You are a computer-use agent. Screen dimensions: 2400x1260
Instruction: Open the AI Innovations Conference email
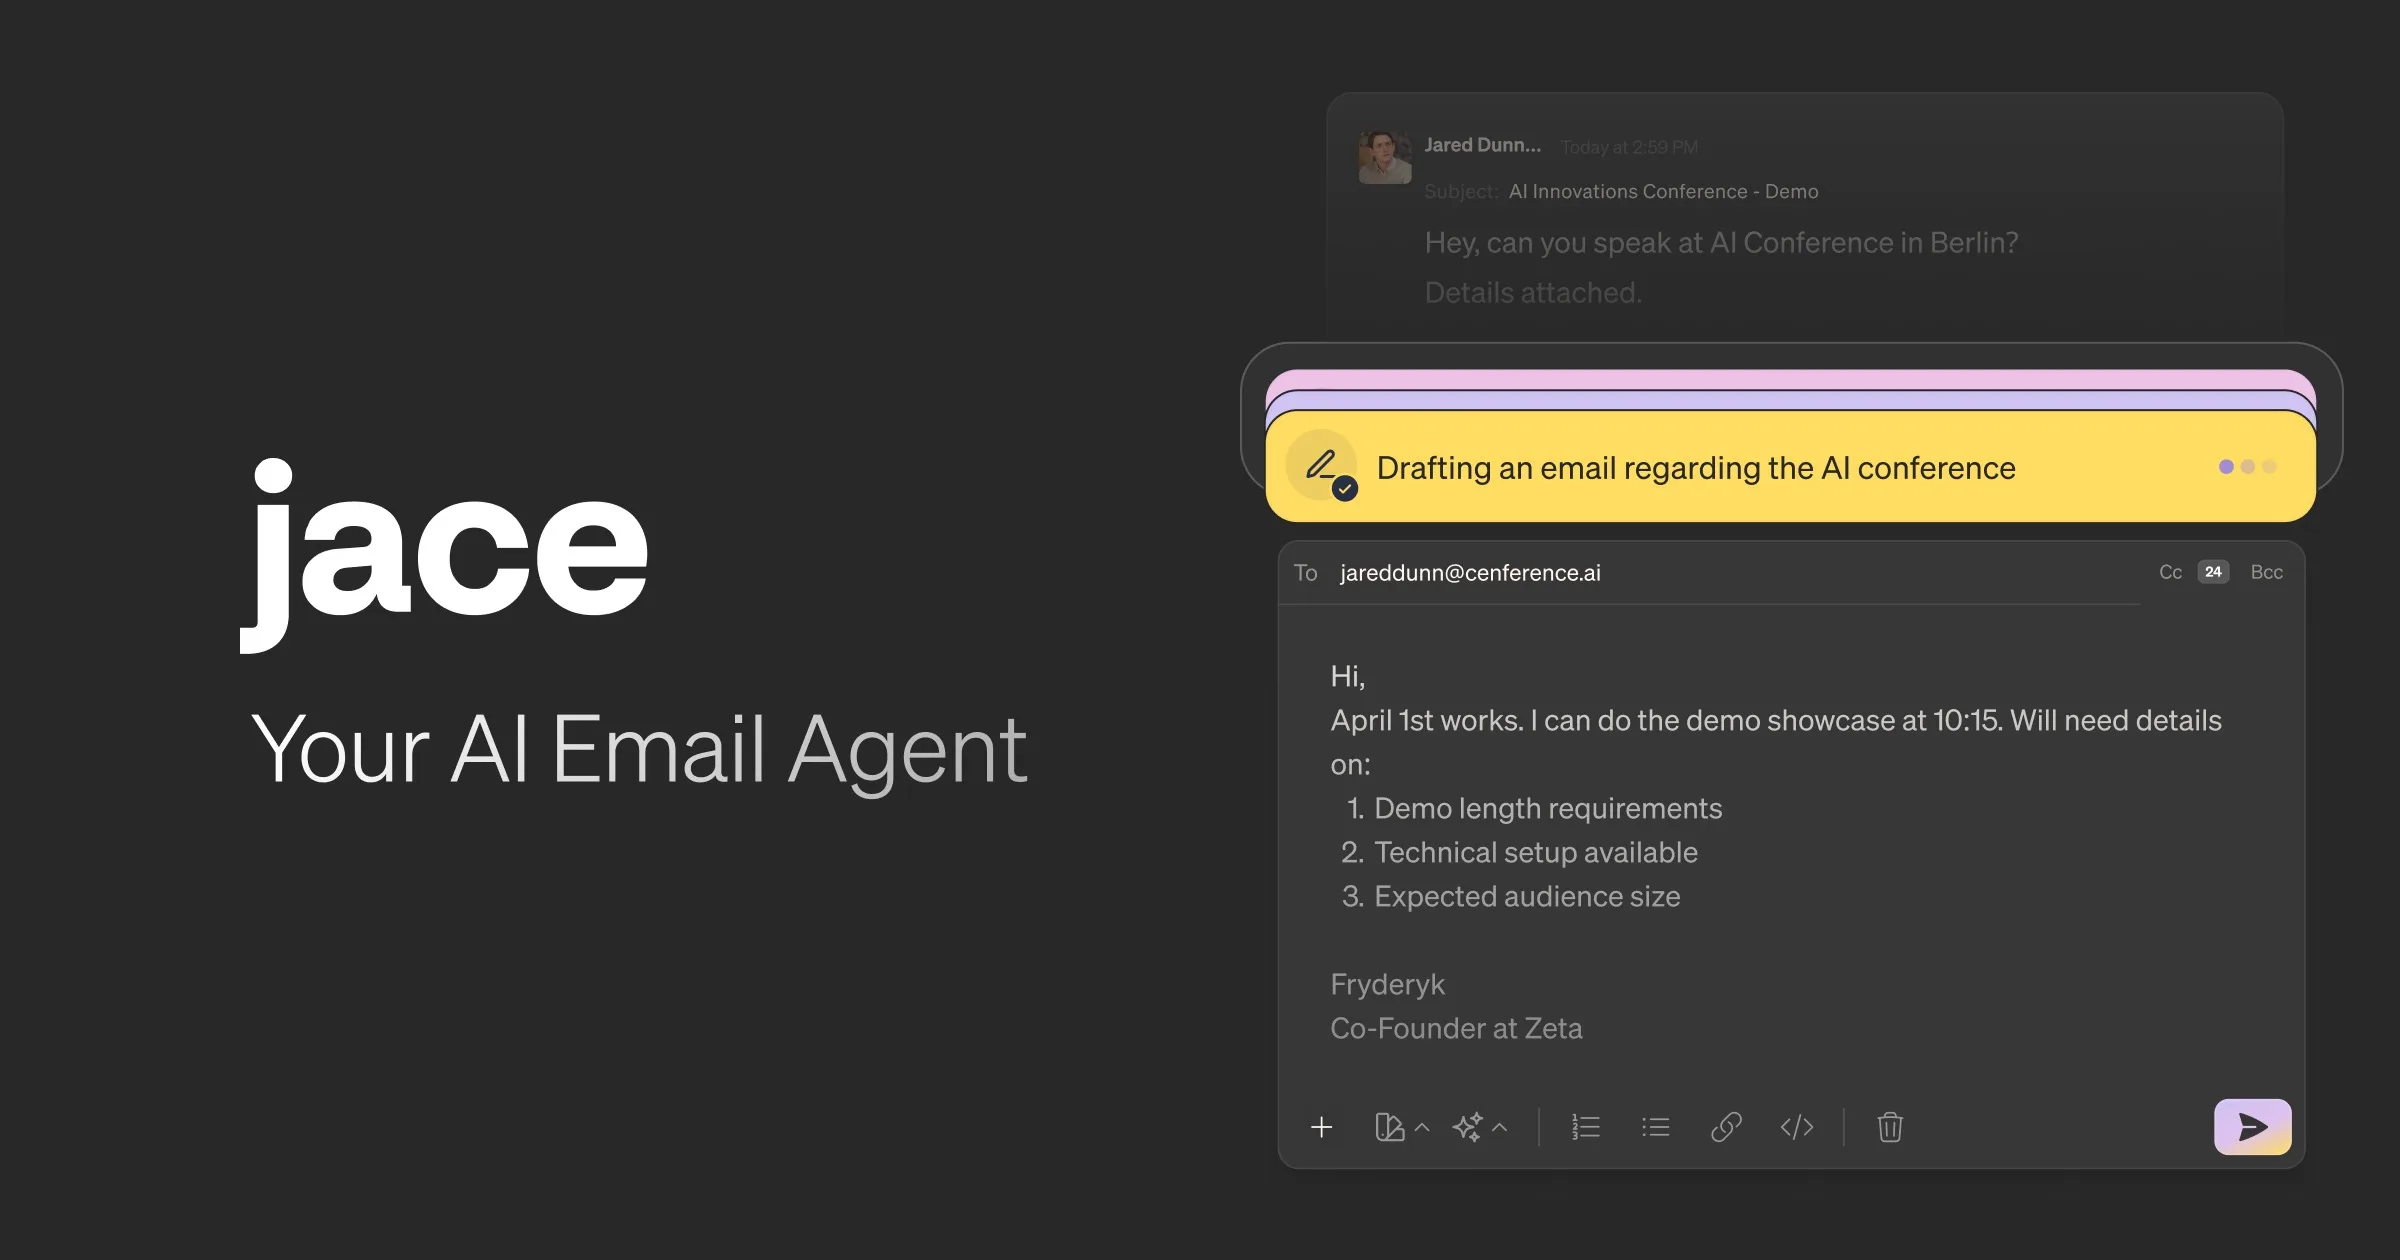pos(1662,190)
